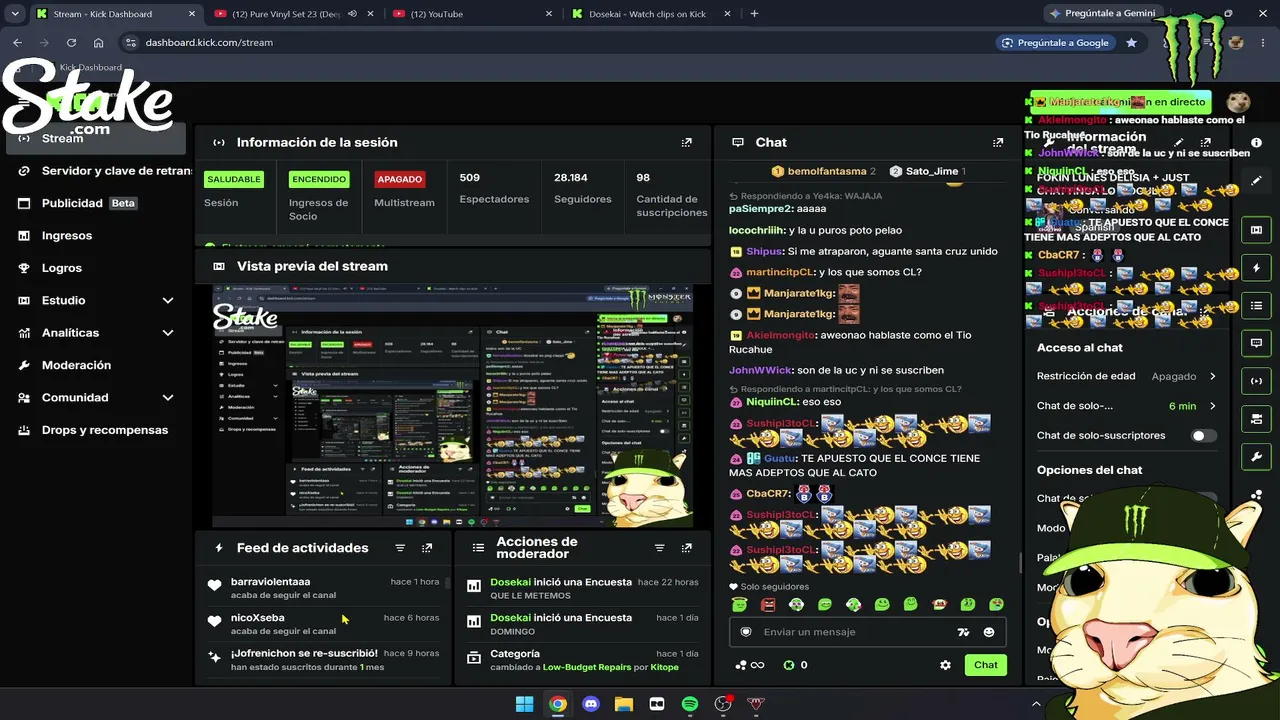Click the chat identity badge icon
The width and height of the screenshot is (1280, 720).
tap(746, 632)
